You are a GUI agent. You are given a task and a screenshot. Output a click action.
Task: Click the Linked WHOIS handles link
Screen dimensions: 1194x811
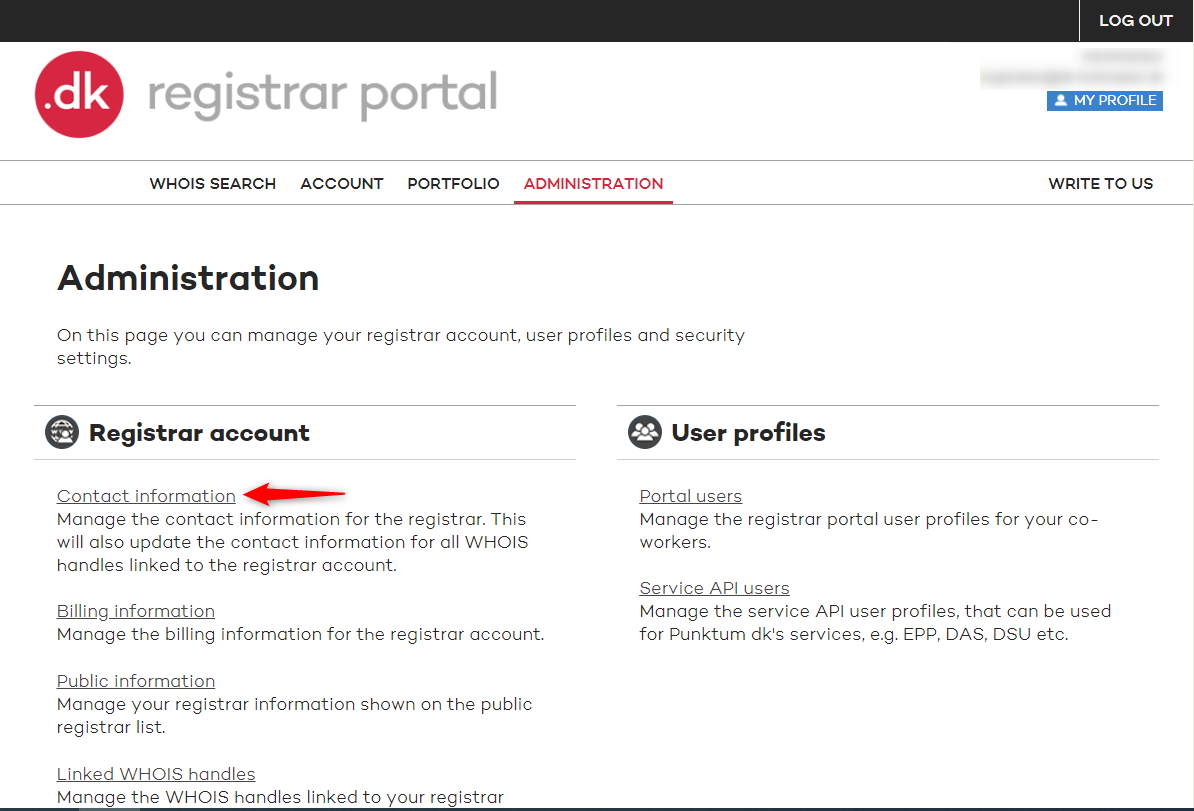pos(155,774)
